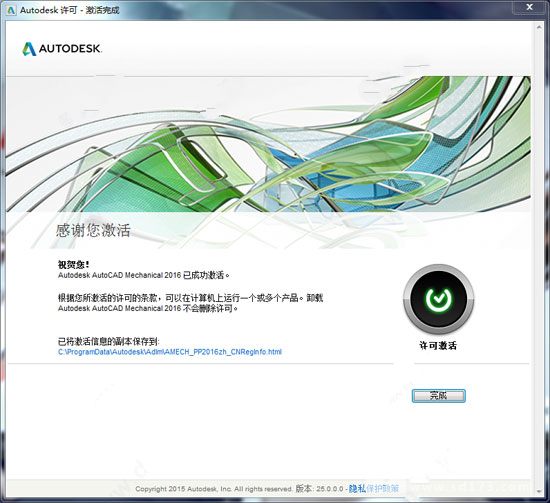Click the 'AutoCAD Mechanical 2016 不会删除许可' line
Image resolution: width=550 pixels, height=503 pixels.
tap(148, 308)
